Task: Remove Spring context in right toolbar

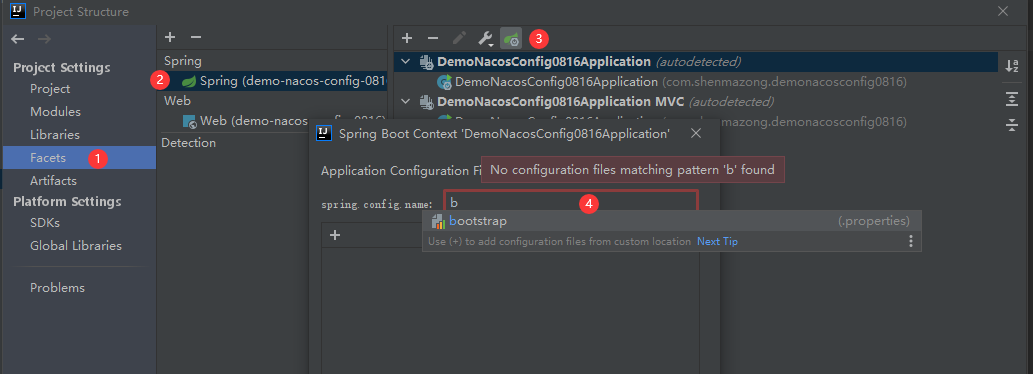Action: pyautogui.click(x=433, y=39)
